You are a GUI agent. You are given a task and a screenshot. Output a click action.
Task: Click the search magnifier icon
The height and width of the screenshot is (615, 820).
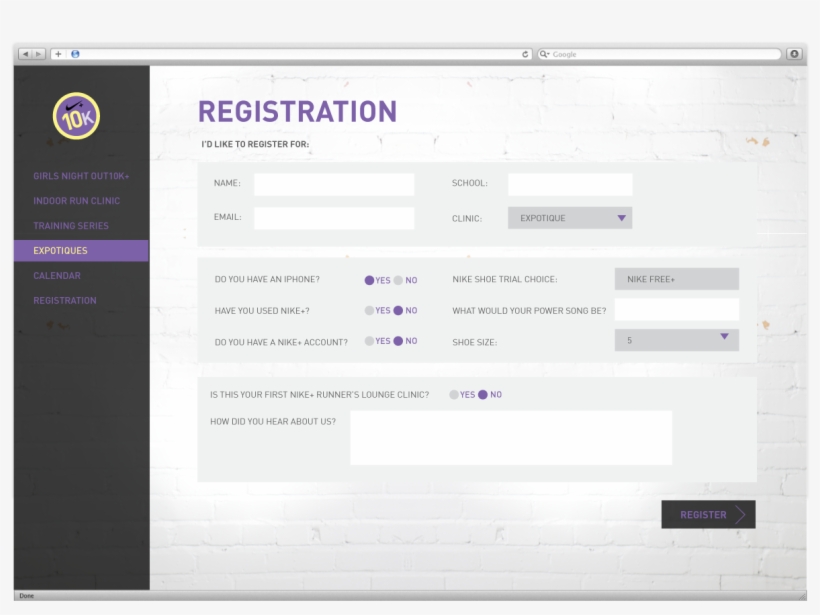[x=544, y=54]
